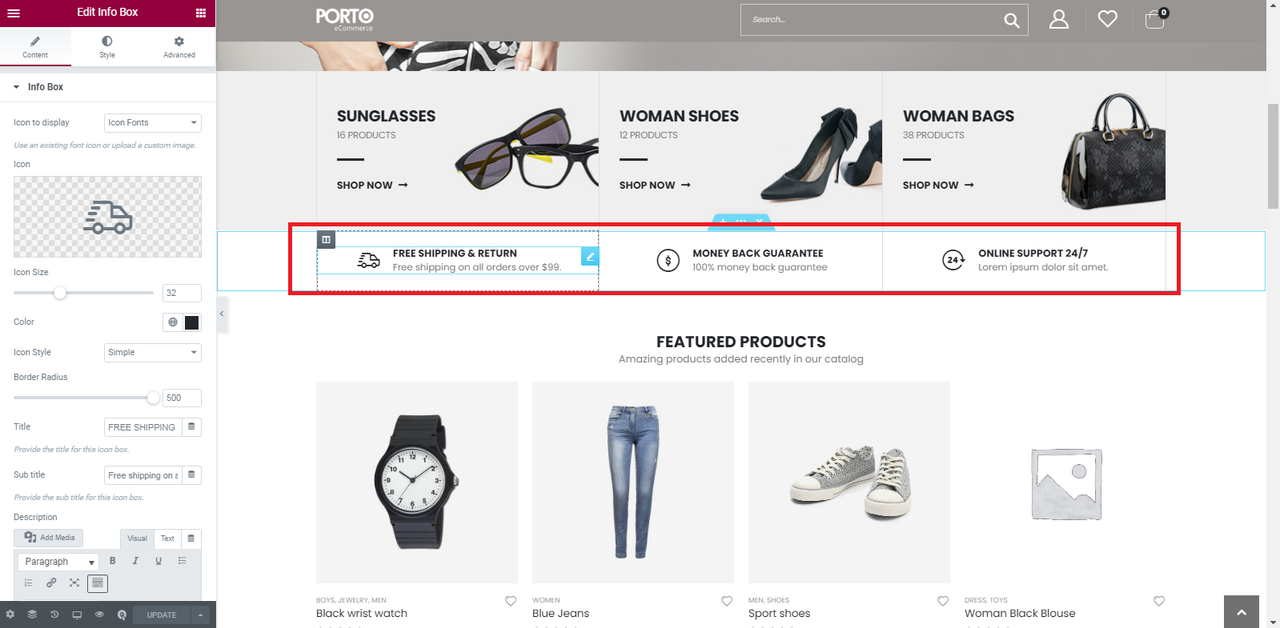Open Navigator layers icon in footer
This screenshot has height=628, width=1280.
[x=32, y=614]
